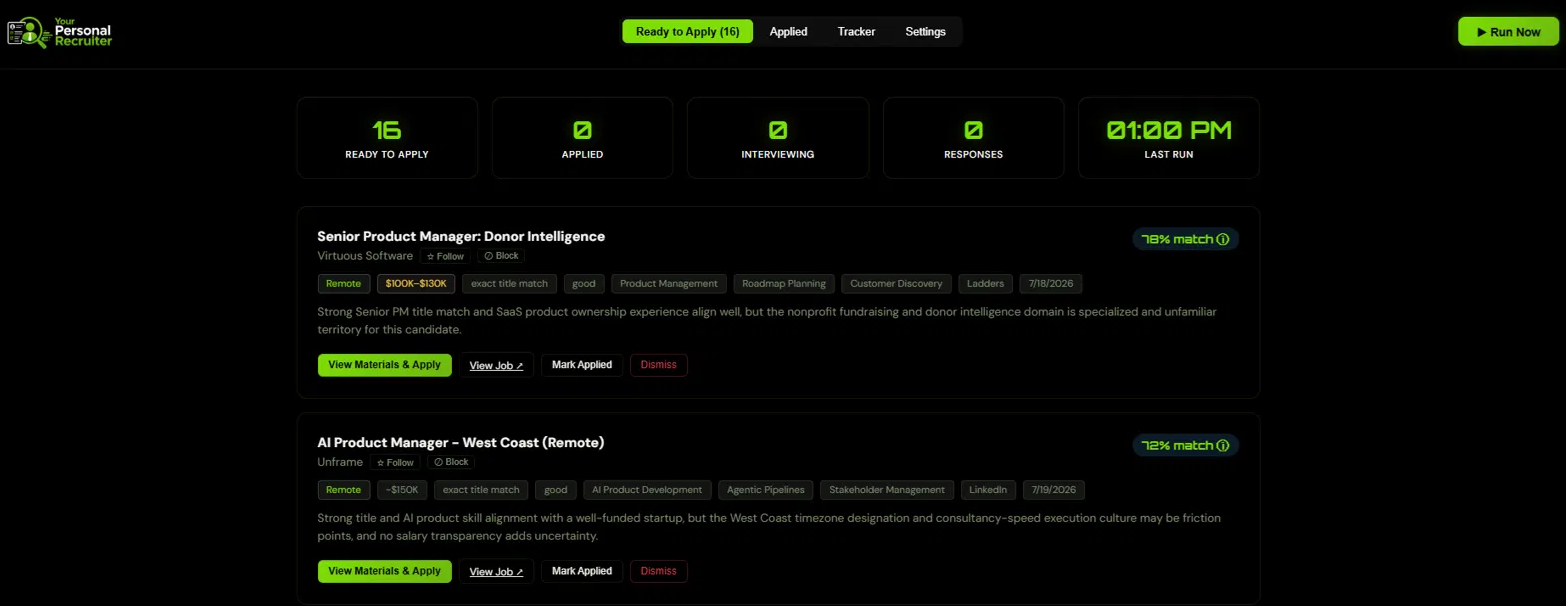
Task: Follow Virtuous Software company
Action: coord(445,257)
